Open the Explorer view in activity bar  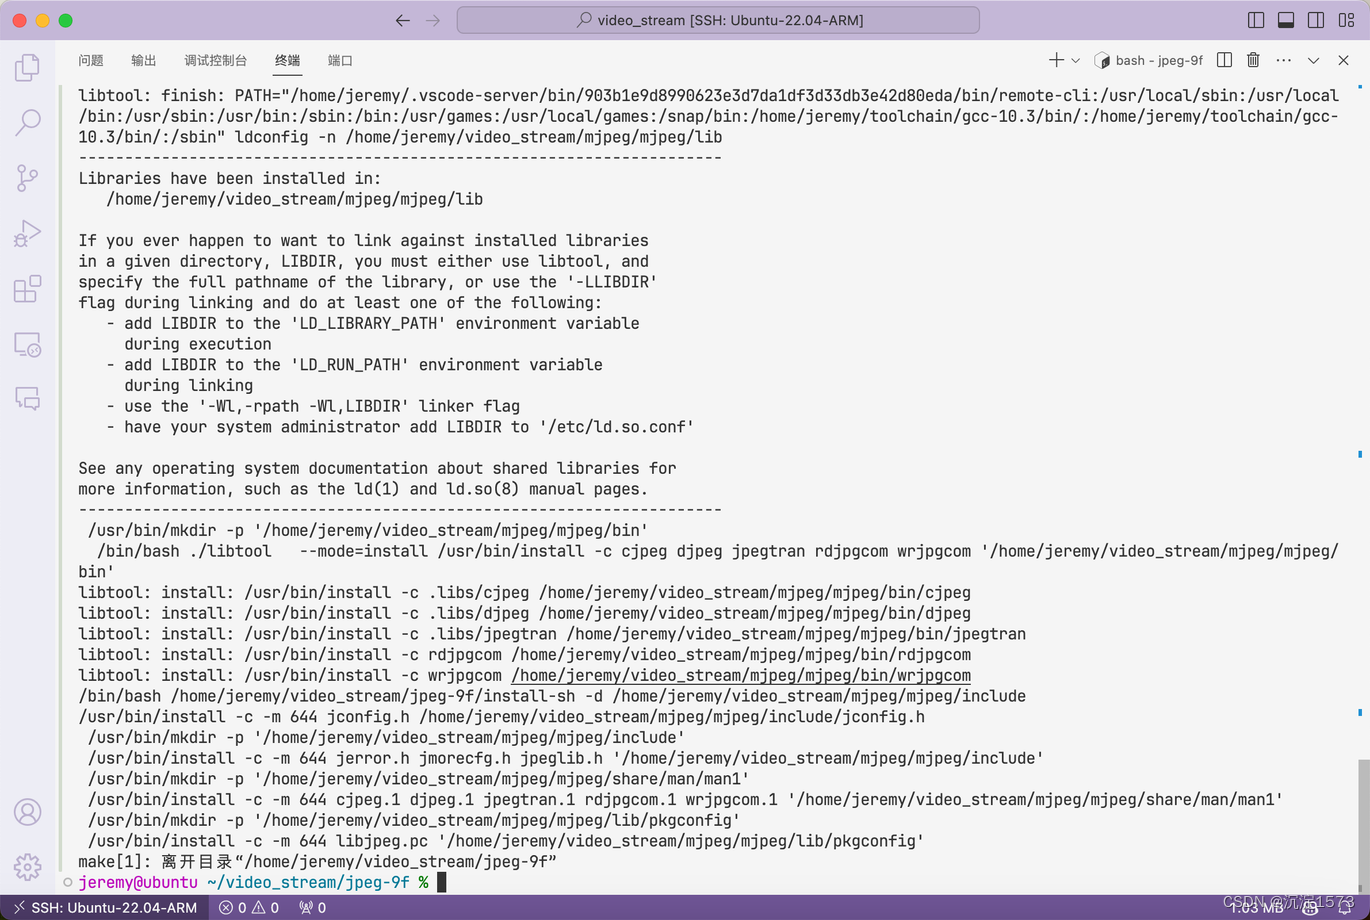click(27, 67)
